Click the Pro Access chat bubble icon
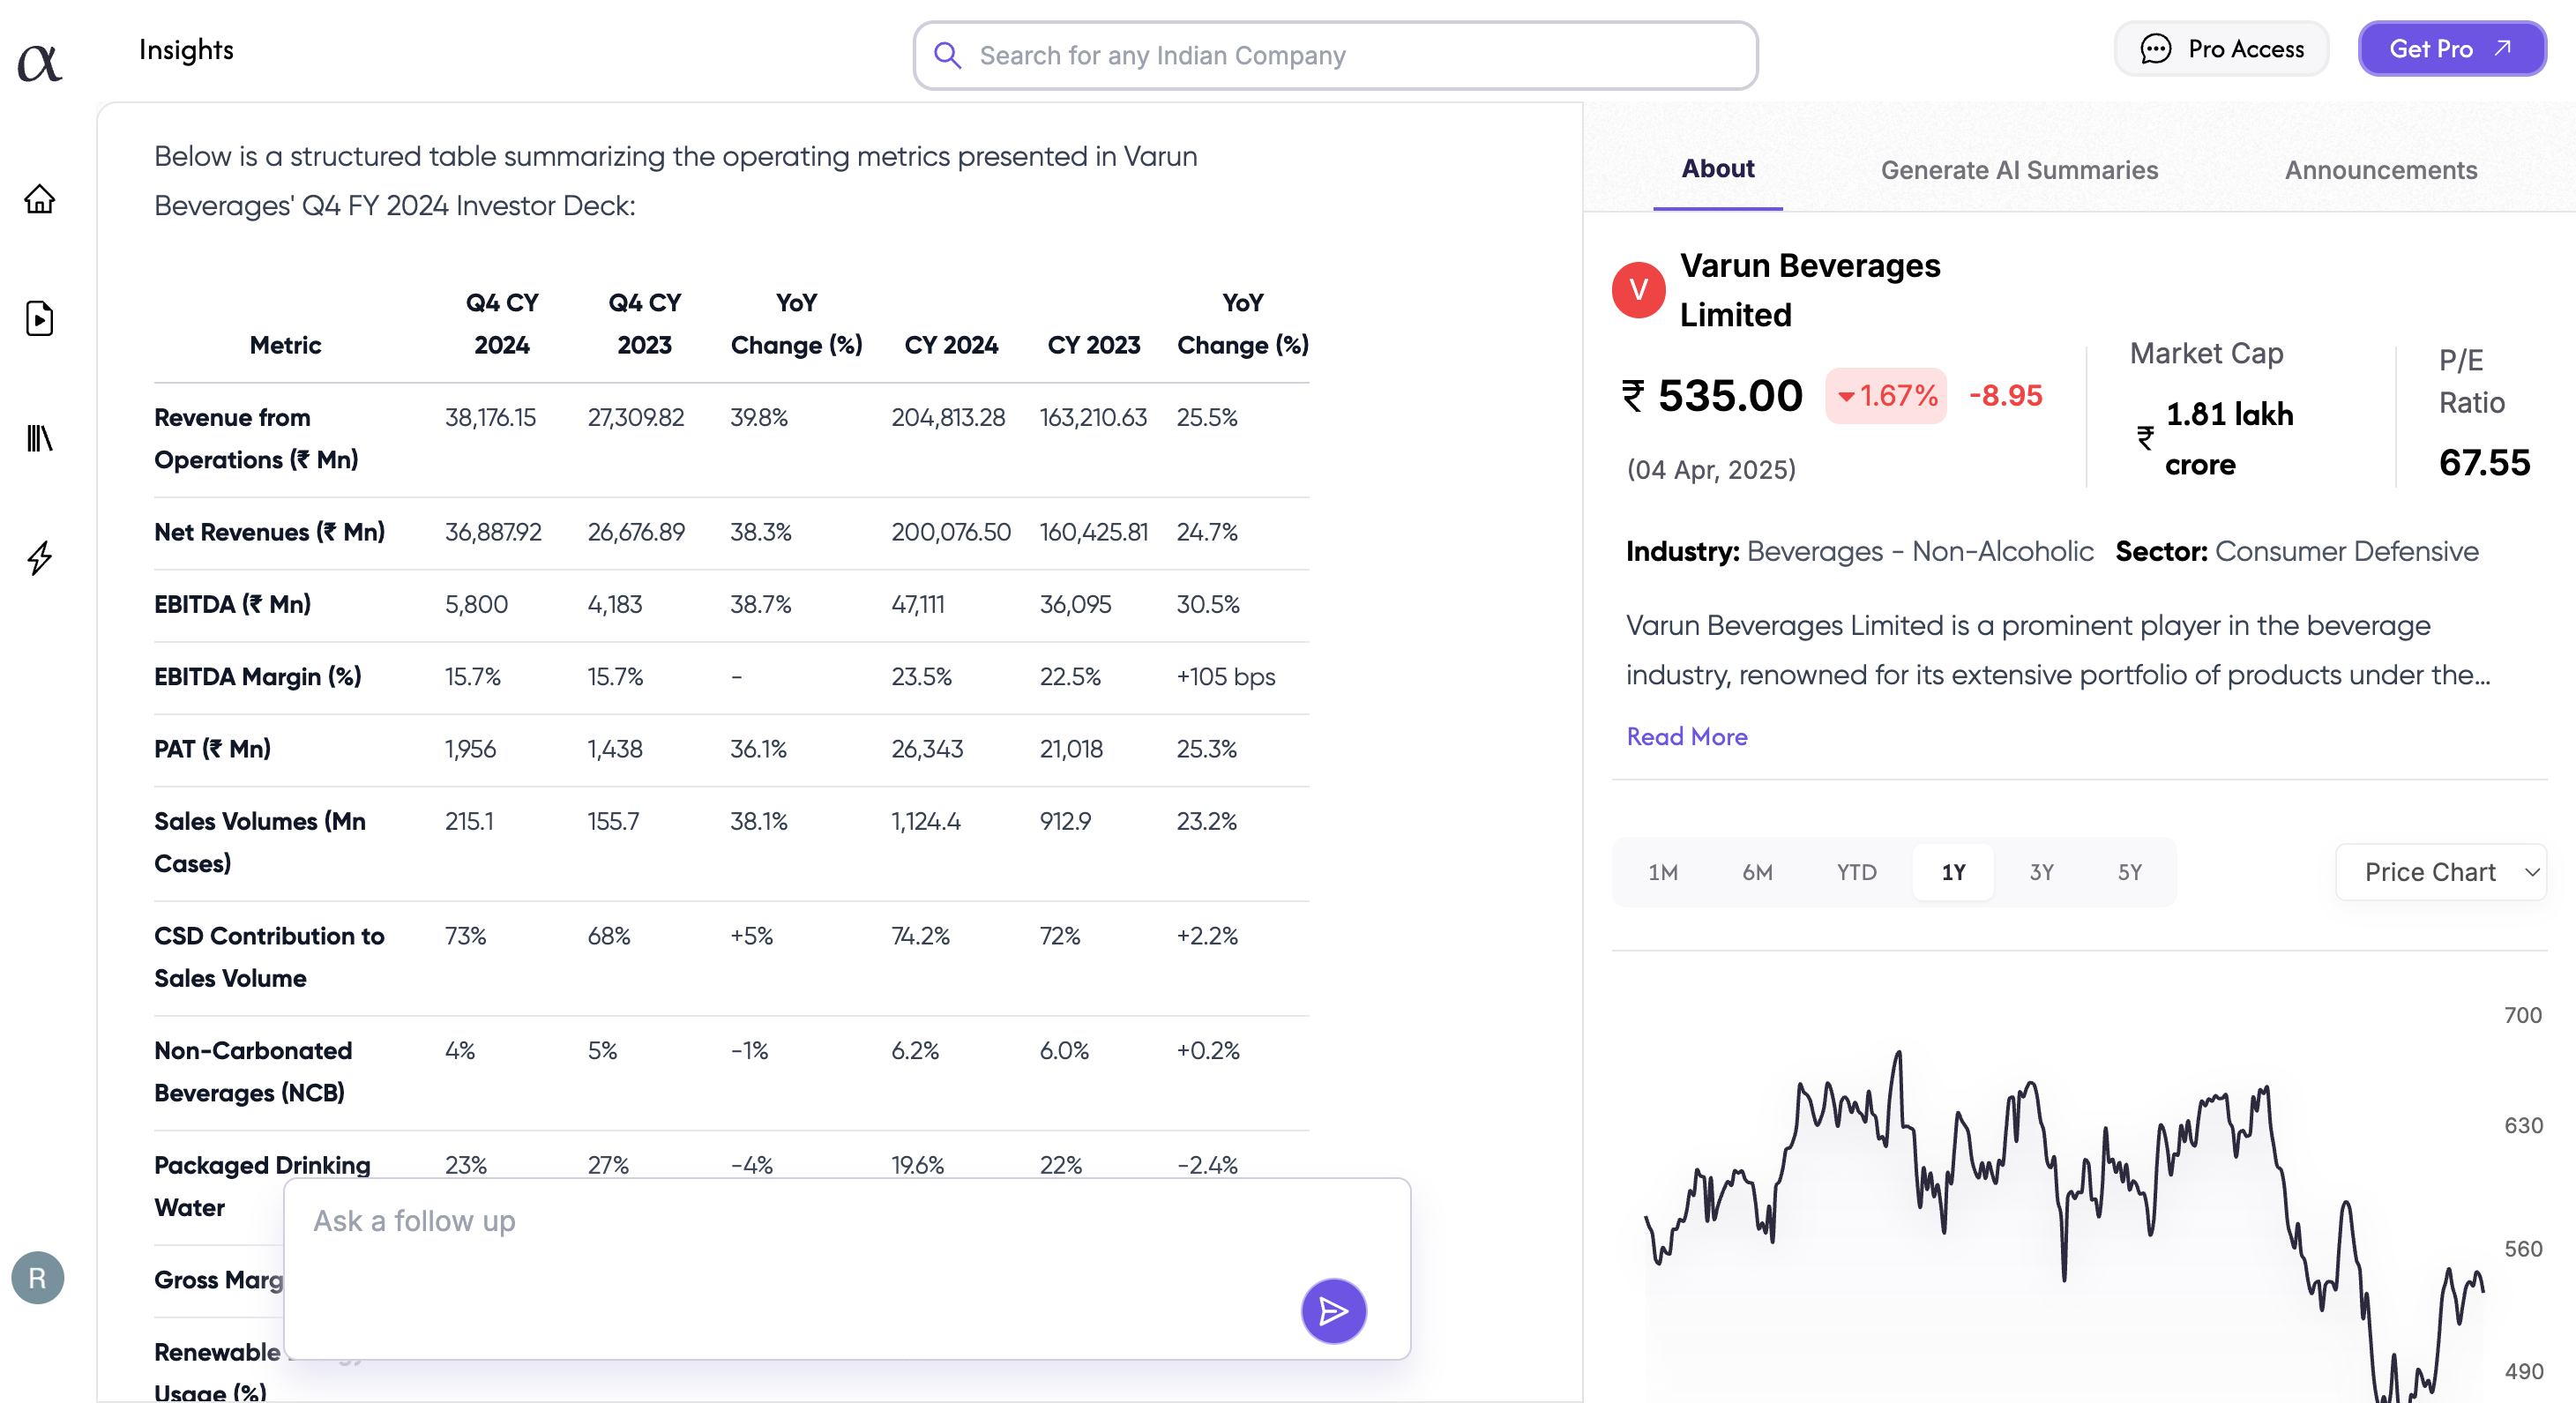2576x1403 pixels. (x=2155, y=49)
